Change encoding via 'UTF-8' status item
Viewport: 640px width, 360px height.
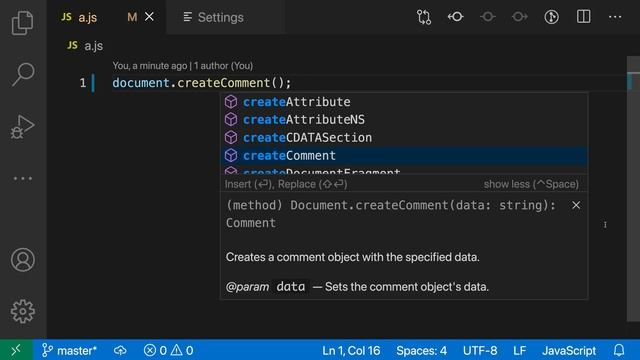click(x=480, y=351)
